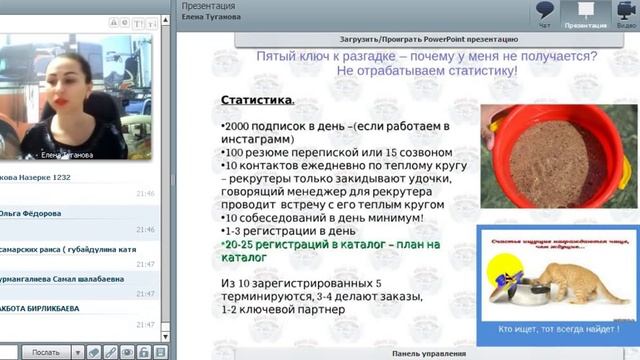Viewport: 640px width, 360px height.
Task: Click the clock icon above the chat
Action: 125,23
